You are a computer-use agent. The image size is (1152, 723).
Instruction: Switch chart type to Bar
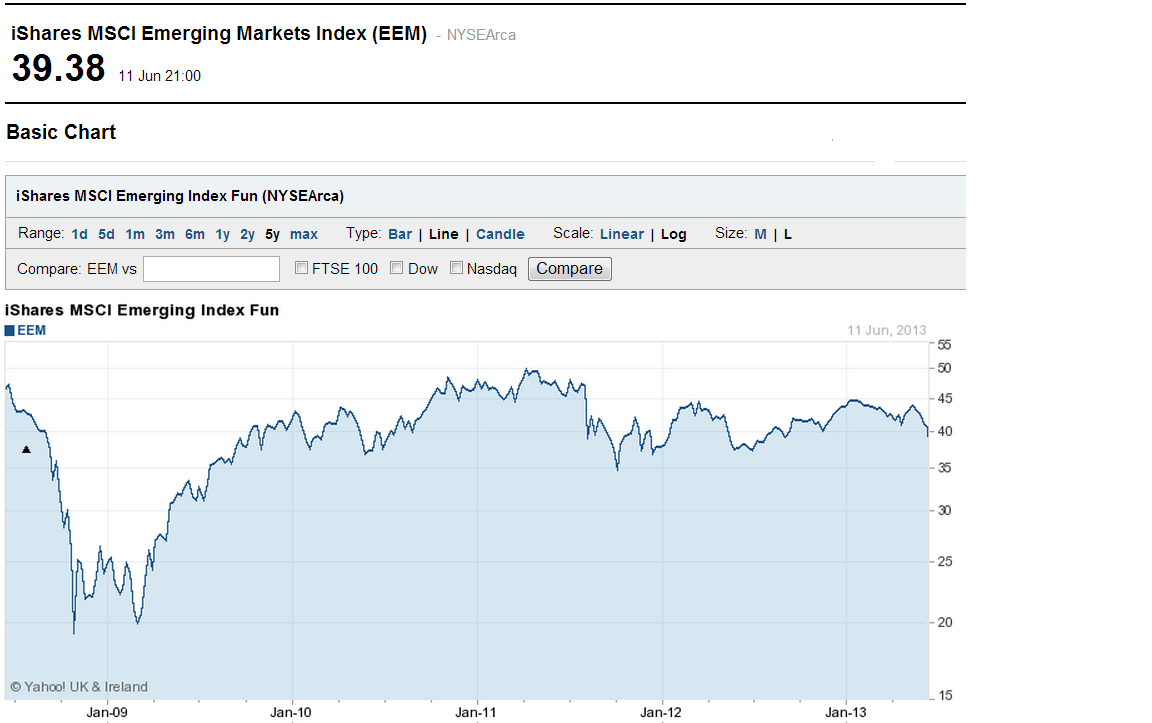(400, 234)
